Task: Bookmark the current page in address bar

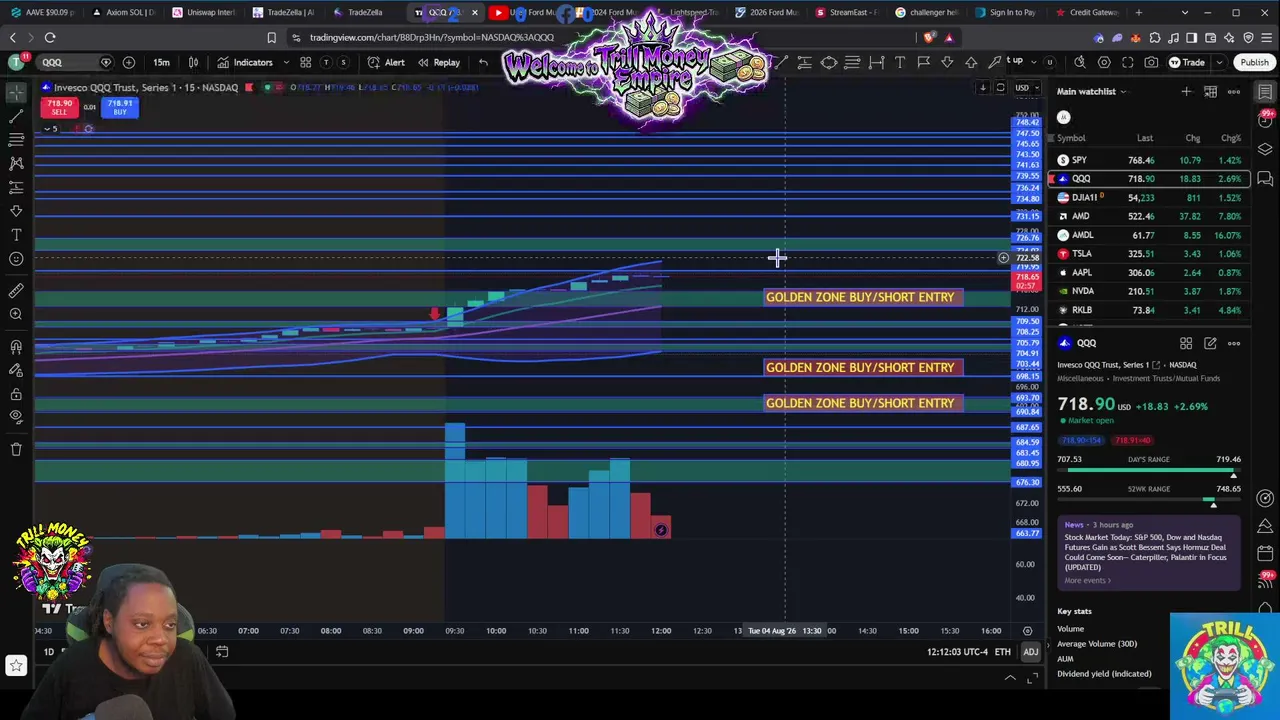Action: [x=271, y=38]
